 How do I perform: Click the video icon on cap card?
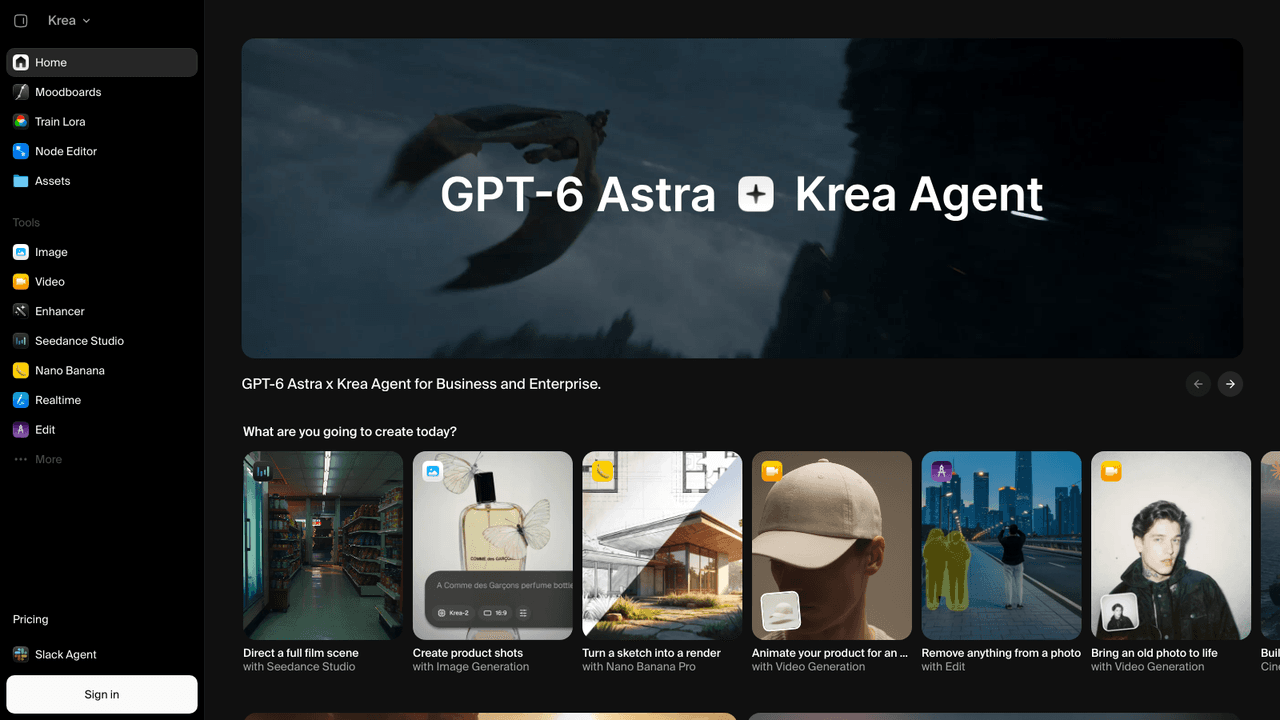coord(772,471)
